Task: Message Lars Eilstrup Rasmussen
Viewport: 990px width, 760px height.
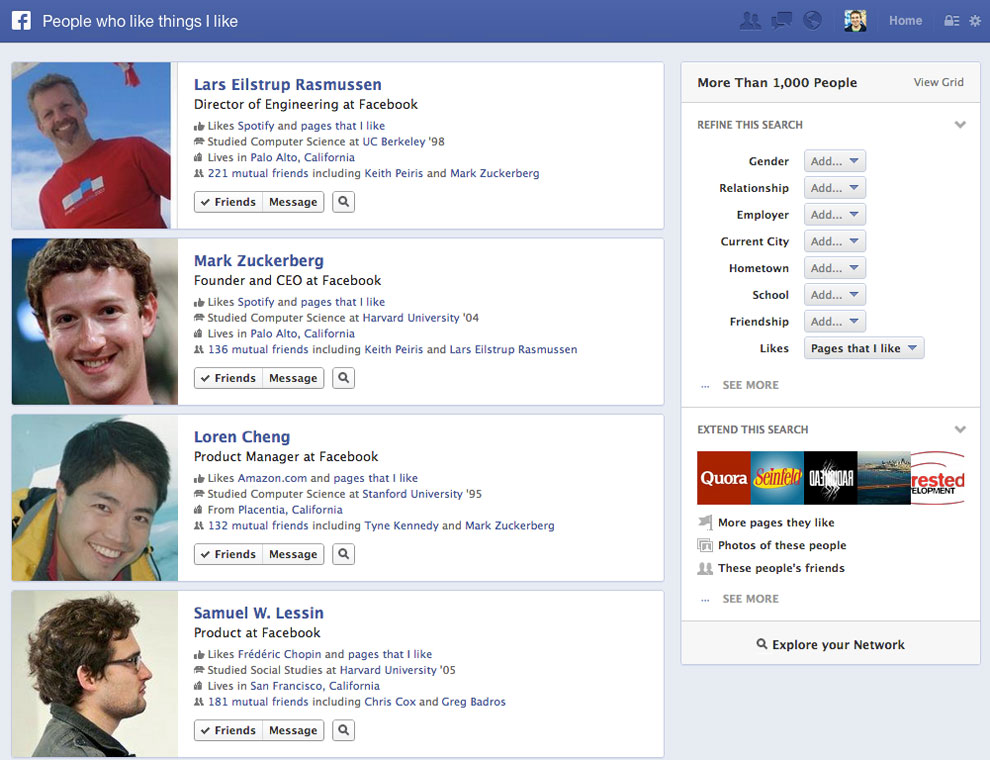Action: [293, 202]
